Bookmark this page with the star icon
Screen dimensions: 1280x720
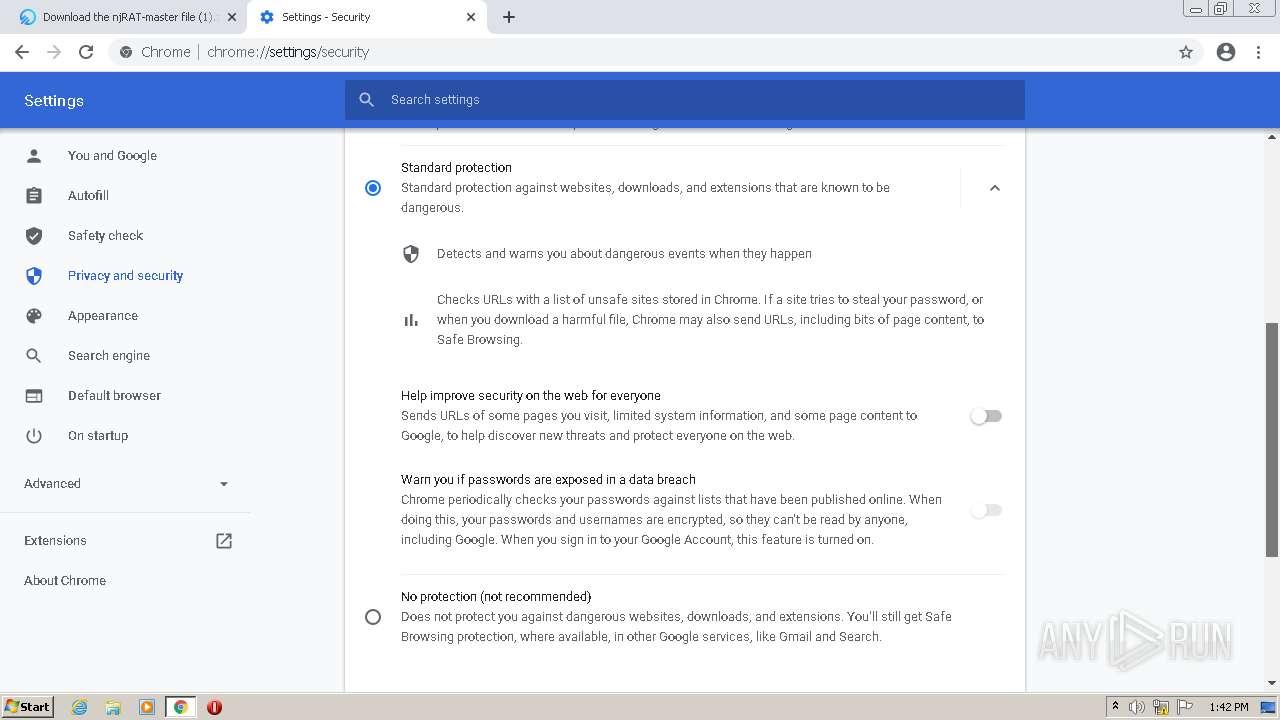[1186, 52]
